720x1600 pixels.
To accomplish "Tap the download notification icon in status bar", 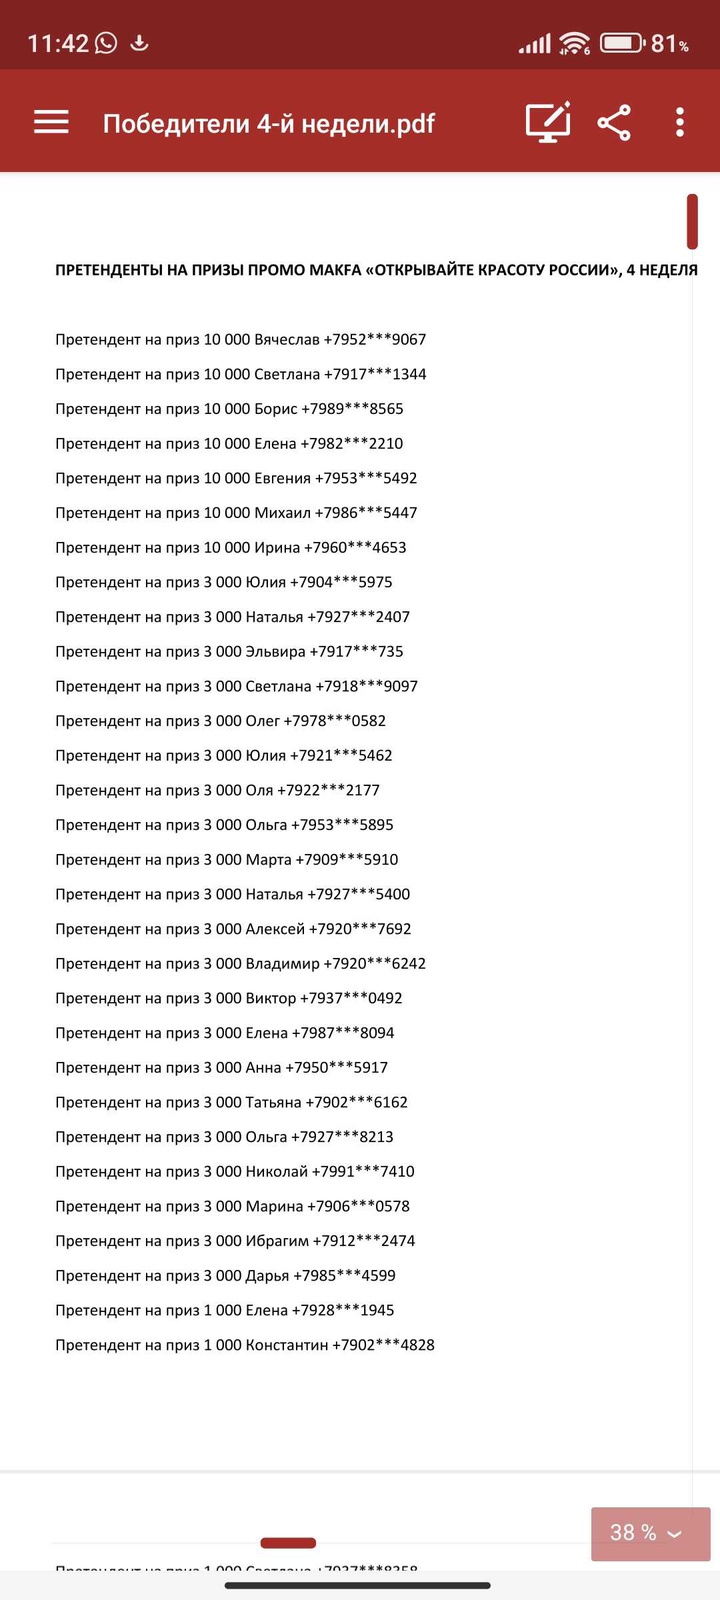I will (140, 43).
